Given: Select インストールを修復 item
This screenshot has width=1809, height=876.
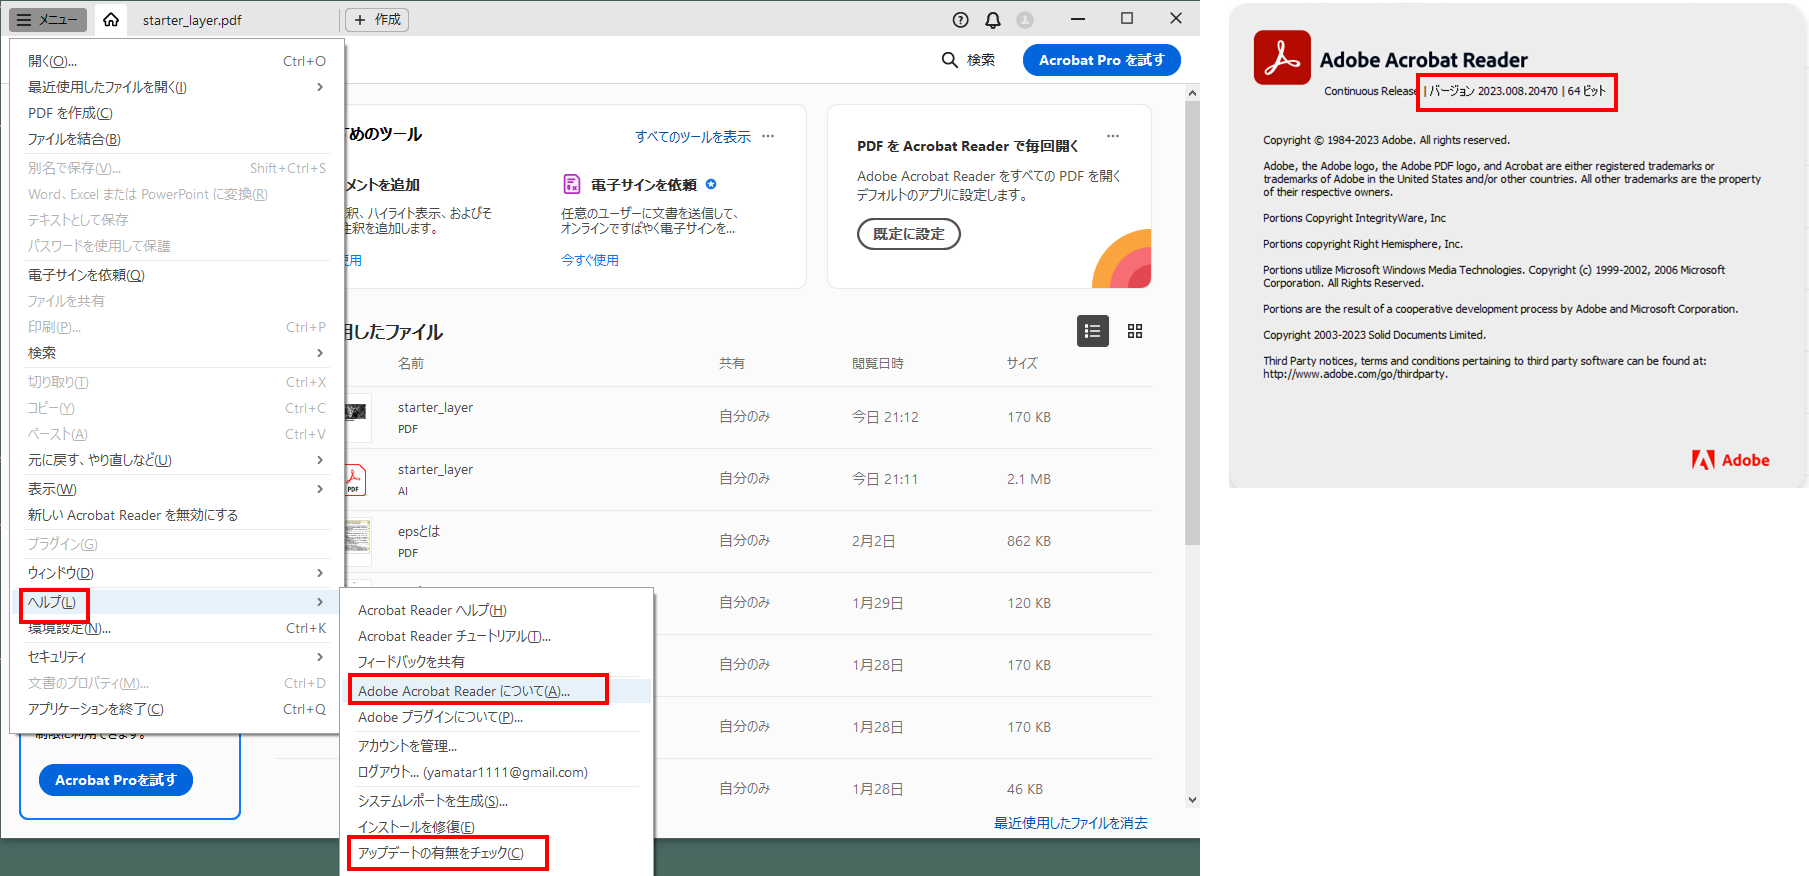Looking at the screenshot, I should [x=497, y=827].
